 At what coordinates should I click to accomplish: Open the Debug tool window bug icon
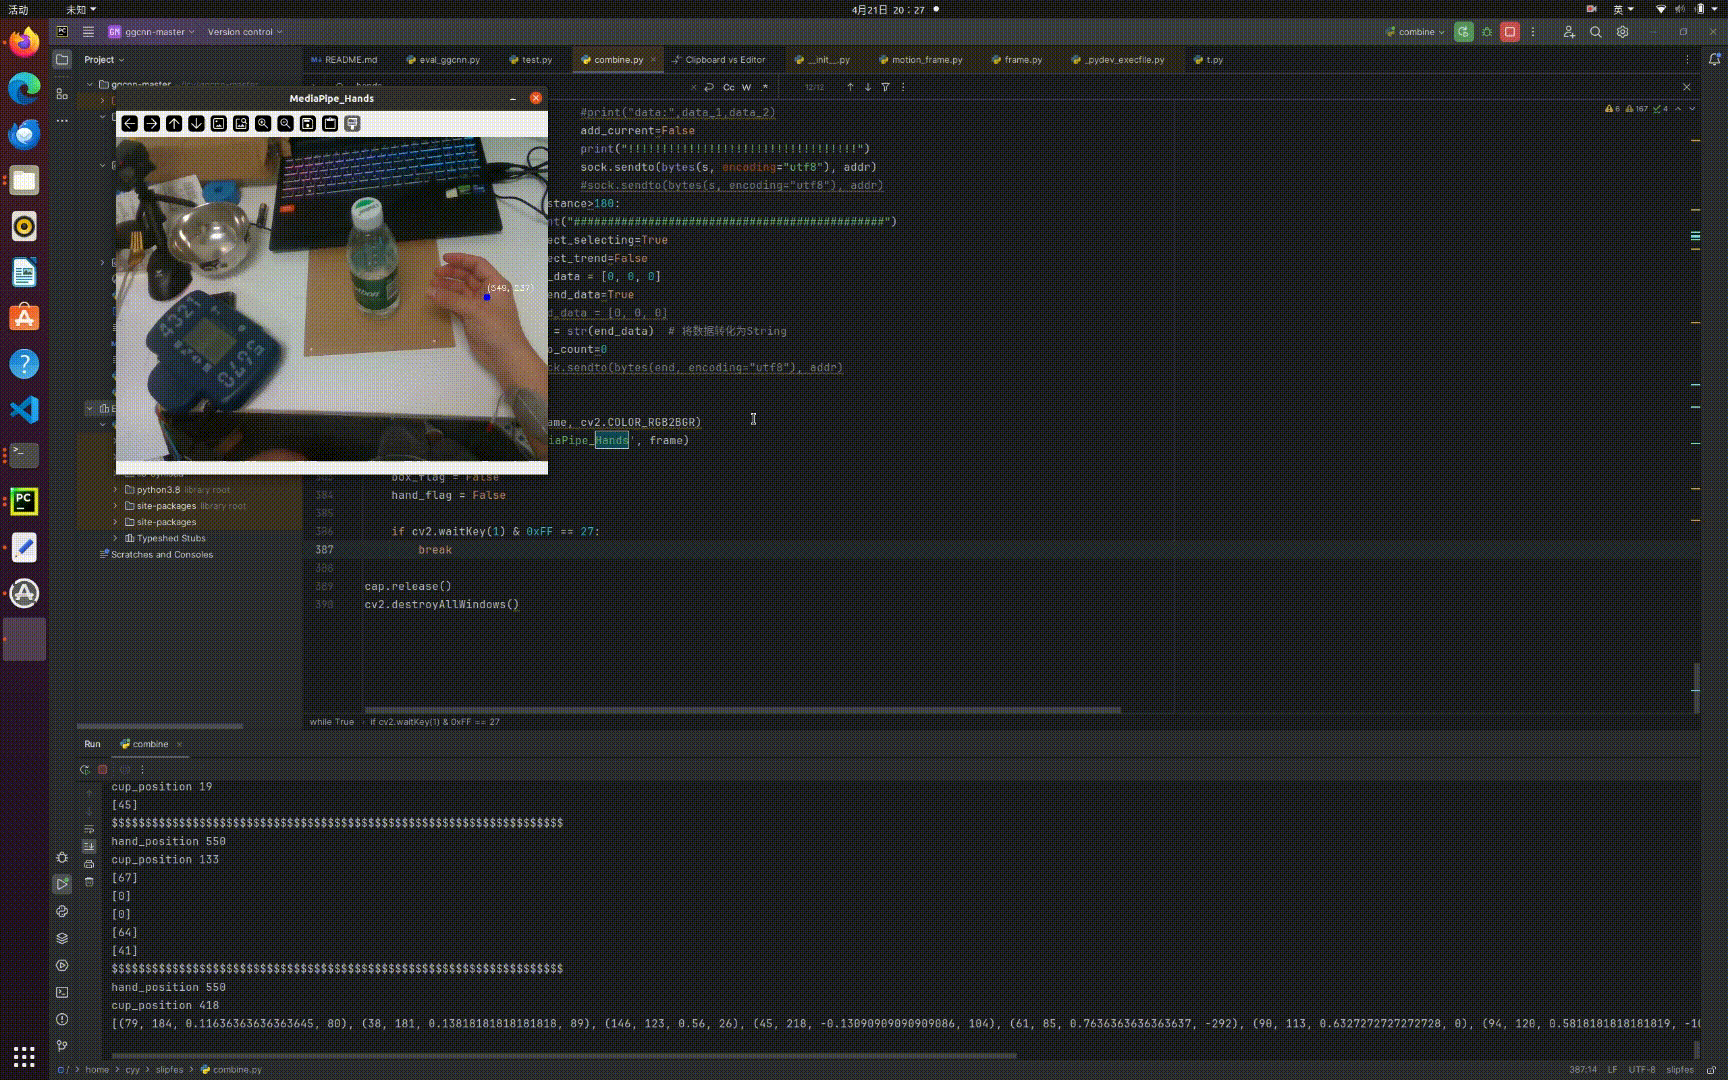(x=62, y=857)
